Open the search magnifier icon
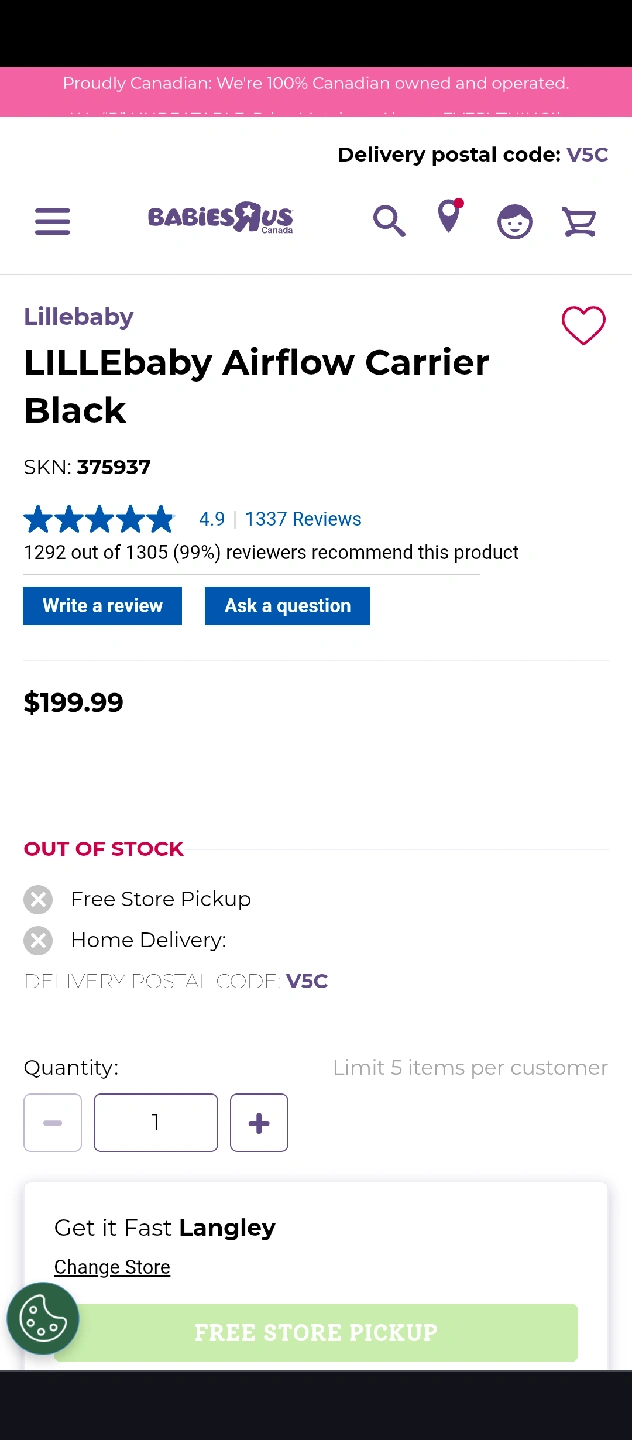 coord(389,221)
